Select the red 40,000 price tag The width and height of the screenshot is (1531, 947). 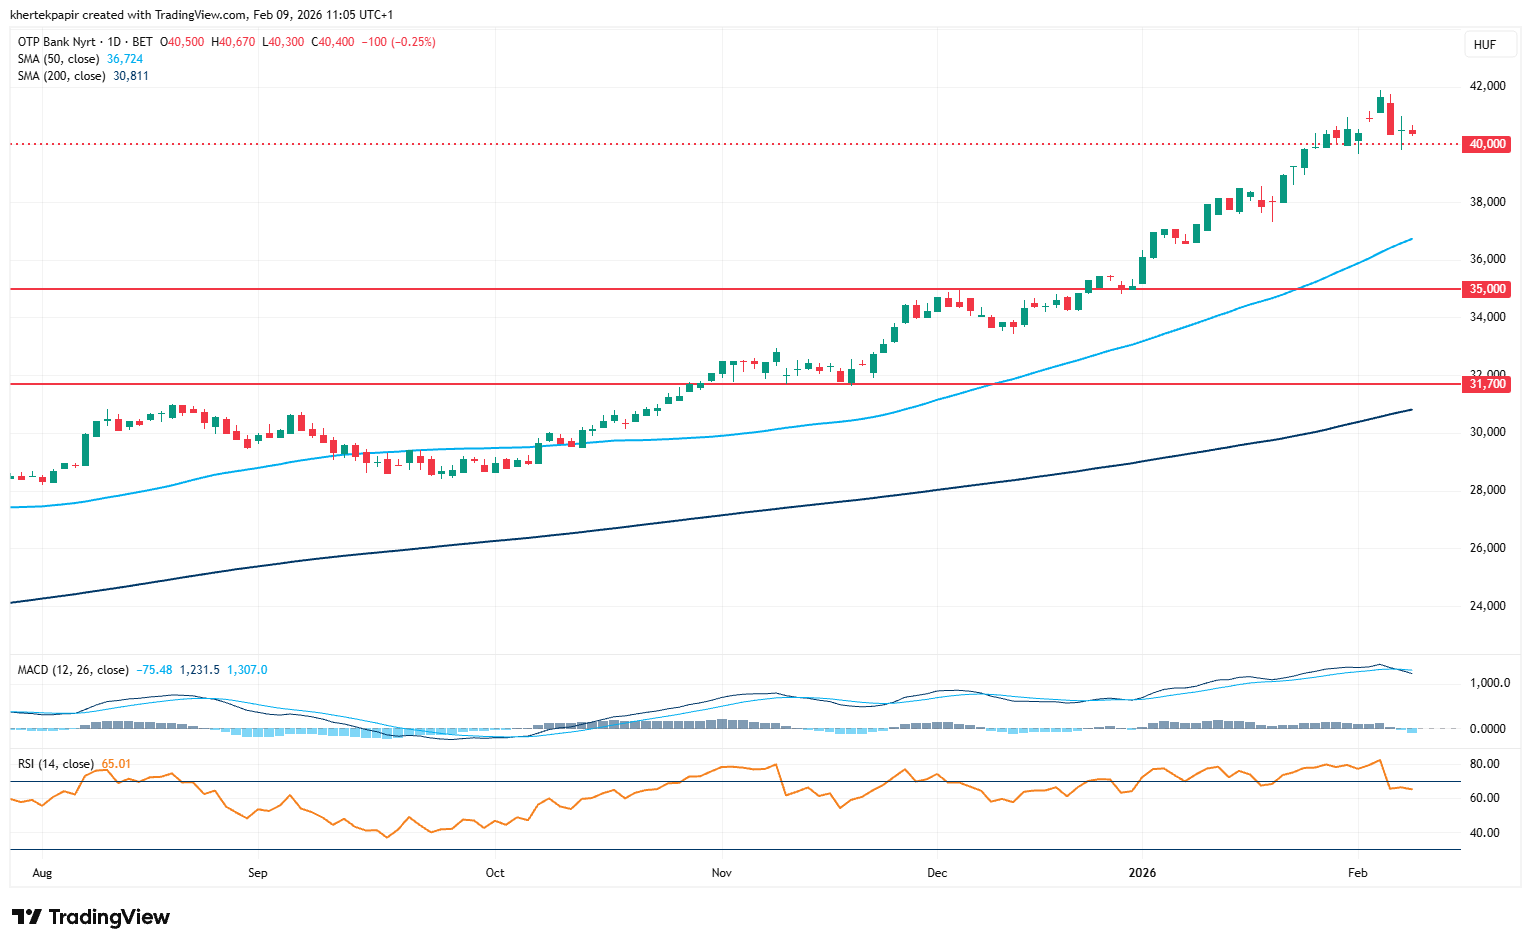tap(1487, 144)
